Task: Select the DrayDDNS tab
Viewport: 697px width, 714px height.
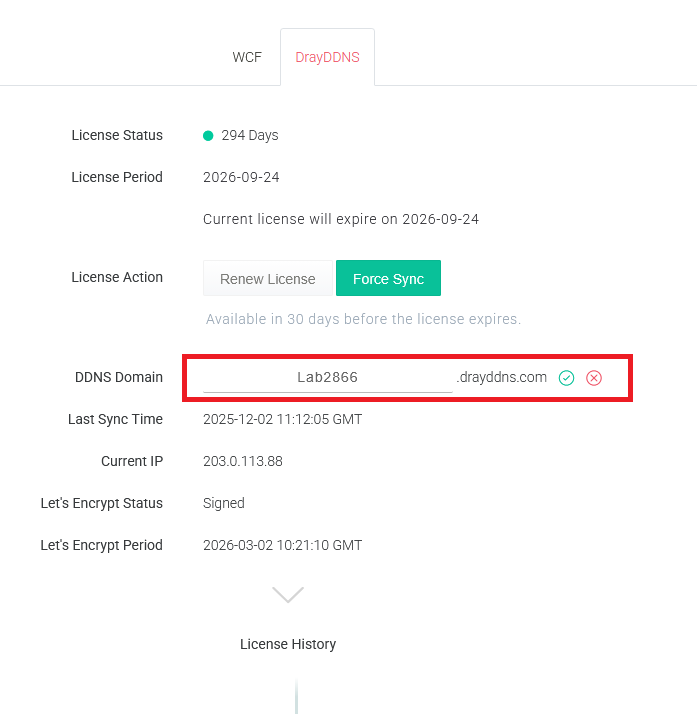Action: pos(327,57)
